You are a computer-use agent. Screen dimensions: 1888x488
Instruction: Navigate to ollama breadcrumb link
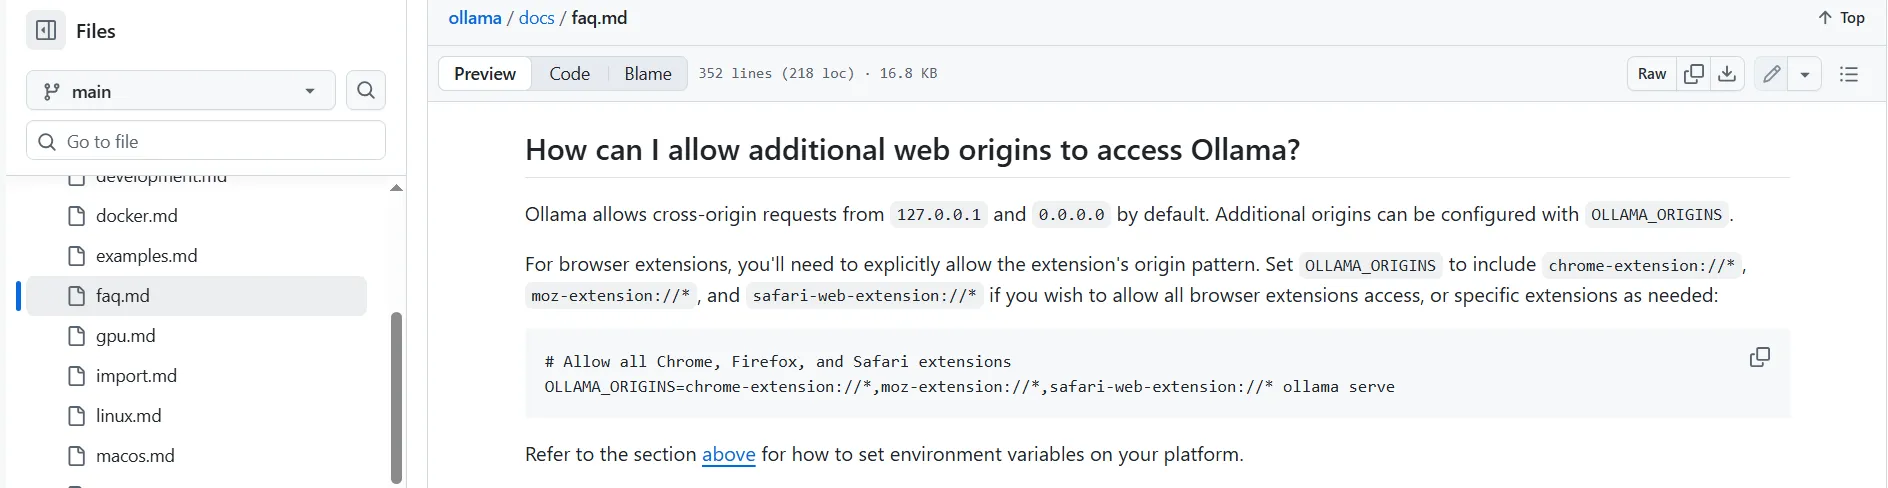pos(475,18)
